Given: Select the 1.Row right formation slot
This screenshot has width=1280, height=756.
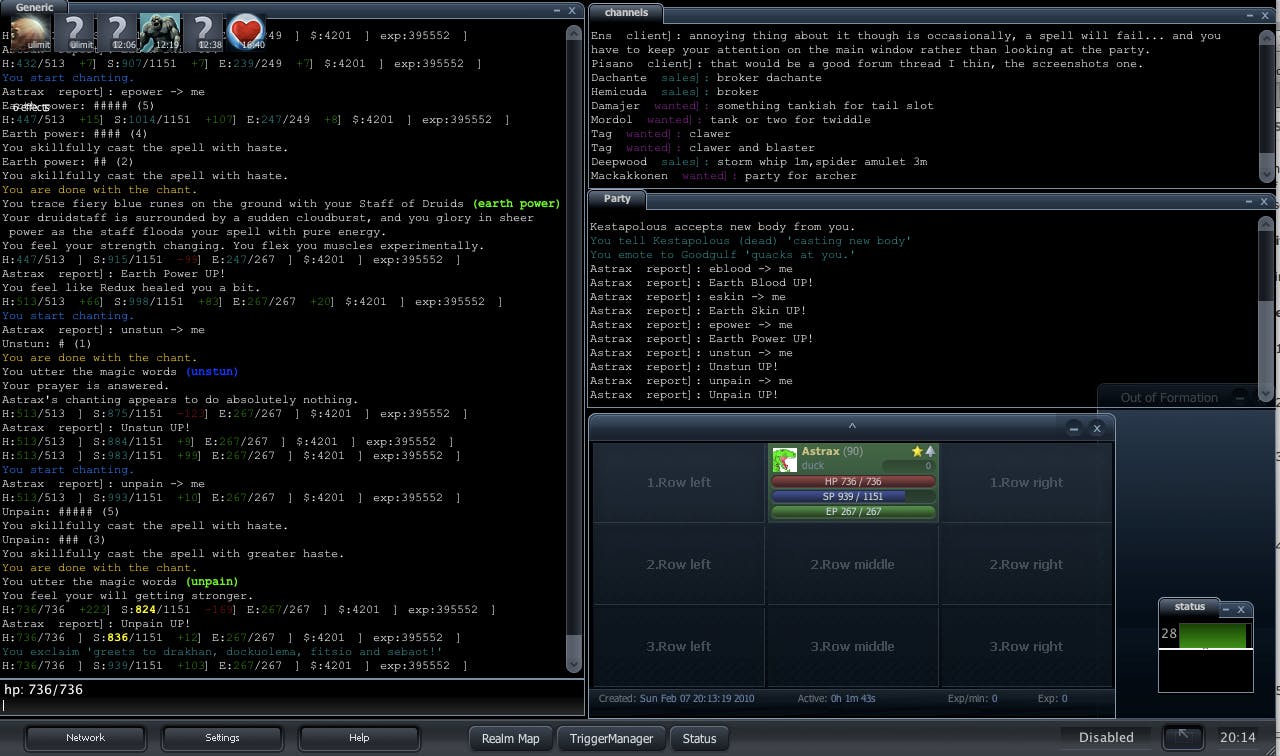Looking at the screenshot, I should pos(1026,482).
